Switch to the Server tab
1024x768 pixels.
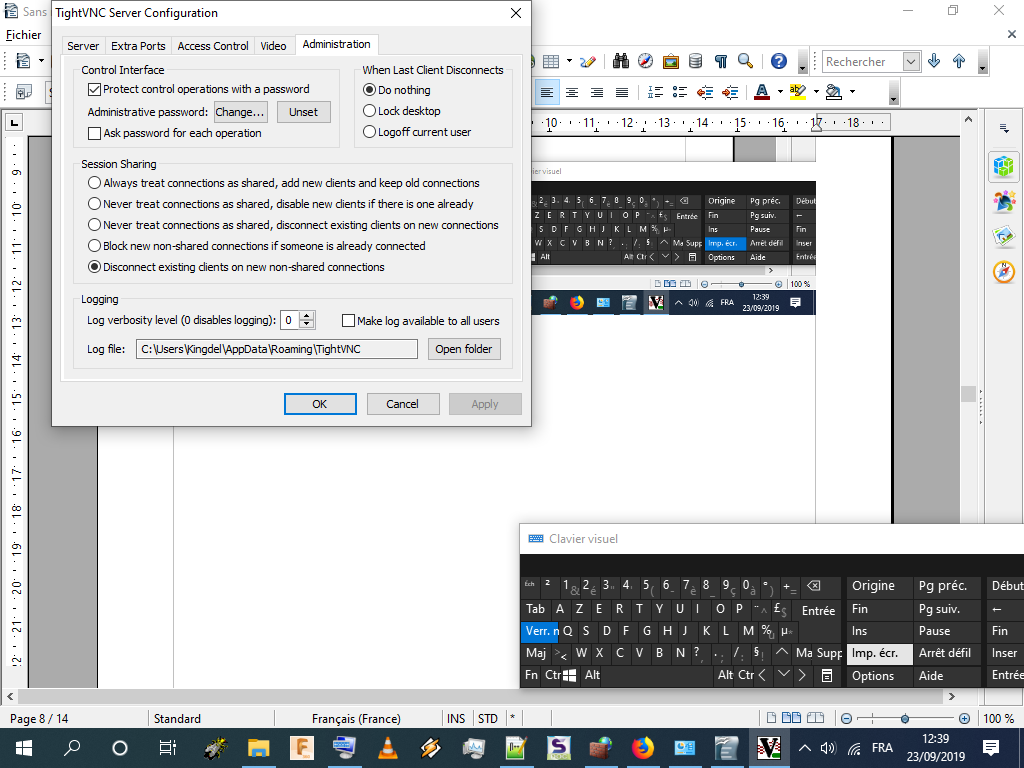pyautogui.click(x=83, y=46)
